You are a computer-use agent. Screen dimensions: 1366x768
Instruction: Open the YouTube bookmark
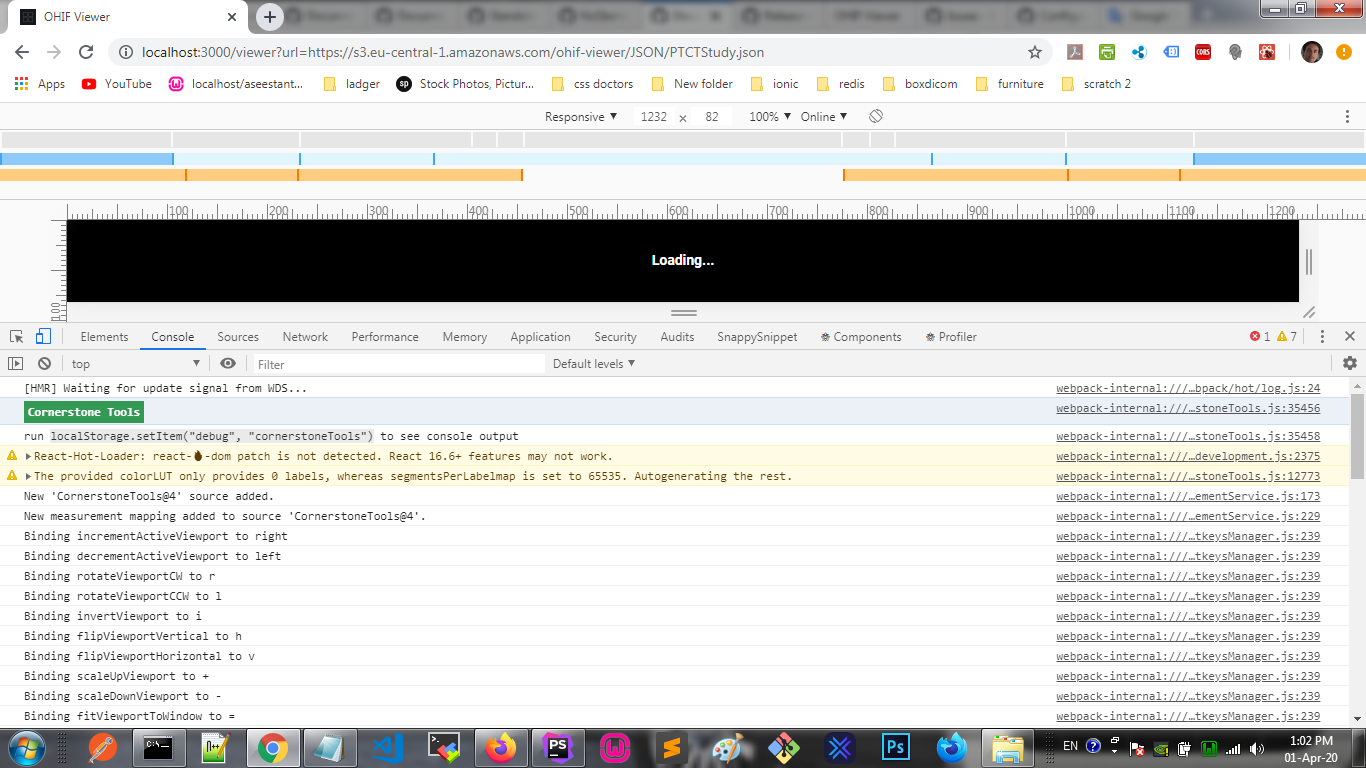[x=116, y=84]
